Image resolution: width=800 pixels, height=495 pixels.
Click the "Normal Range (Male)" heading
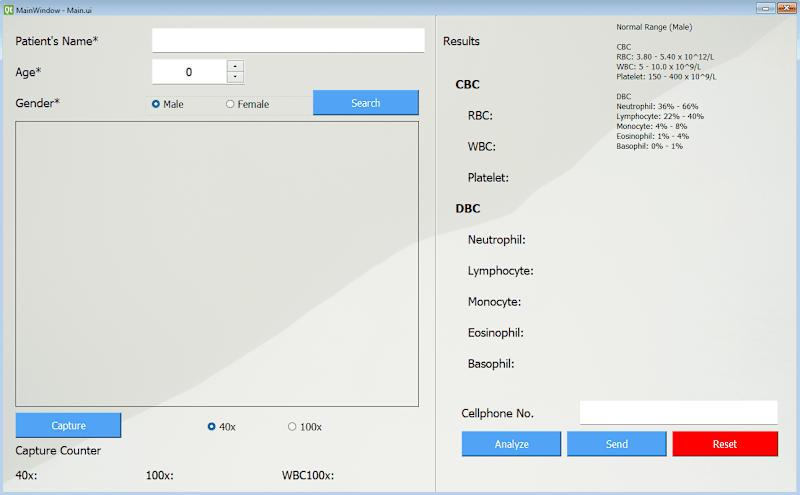(654, 27)
